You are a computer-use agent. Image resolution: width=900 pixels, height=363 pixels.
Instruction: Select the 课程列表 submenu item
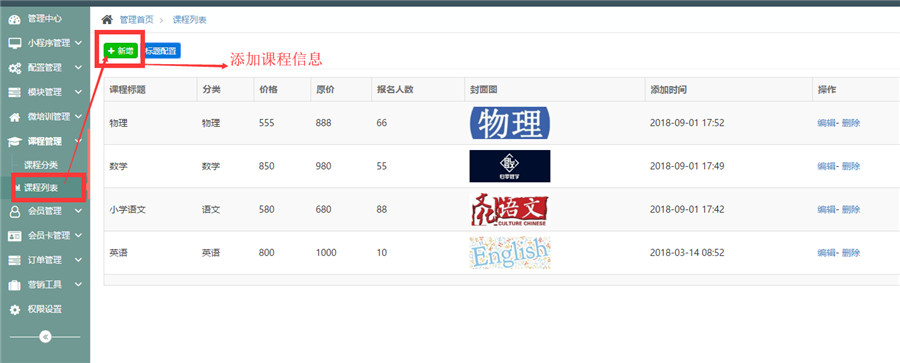pyautogui.click(x=41, y=187)
